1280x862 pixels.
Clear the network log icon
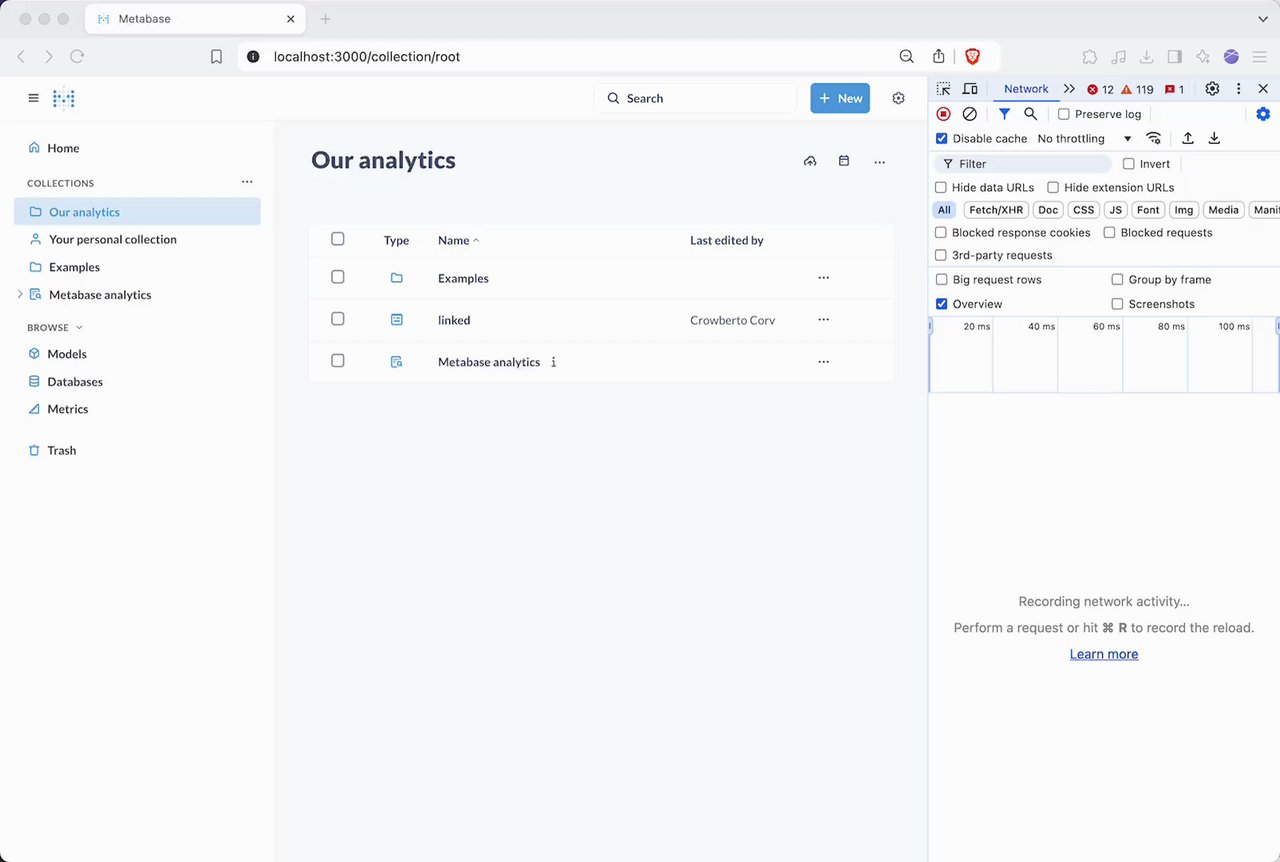point(969,114)
